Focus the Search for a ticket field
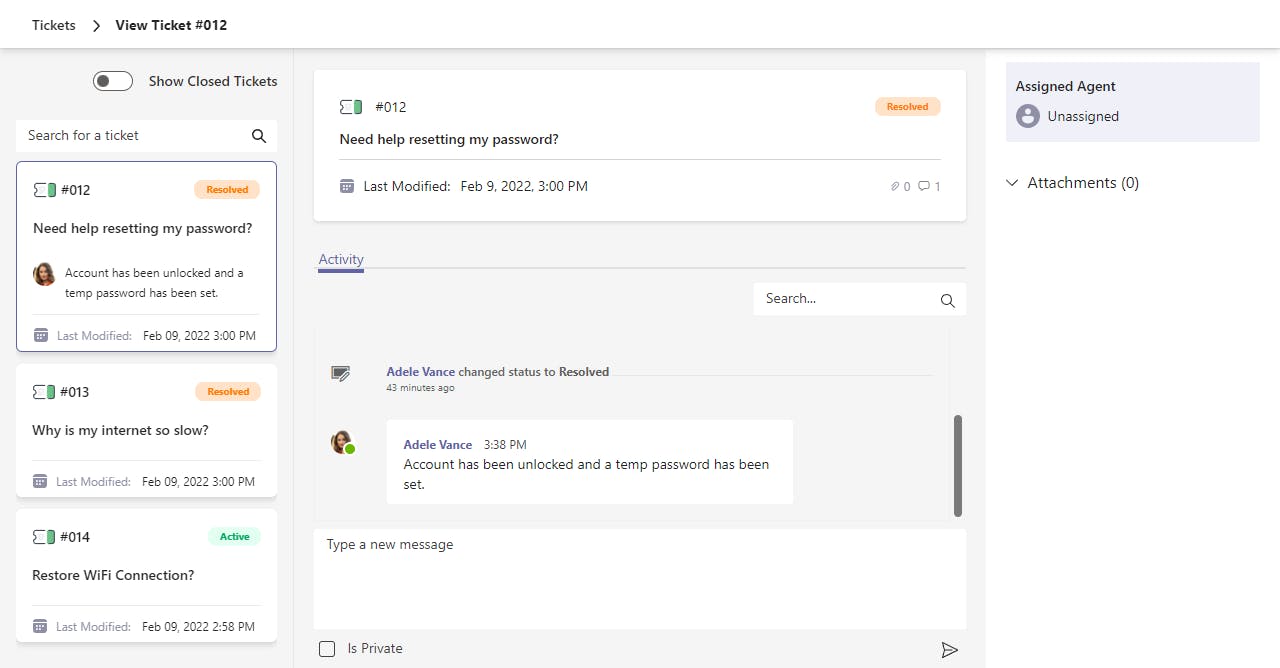The height and width of the screenshot is (668, 1280). (x=135, y=136)
